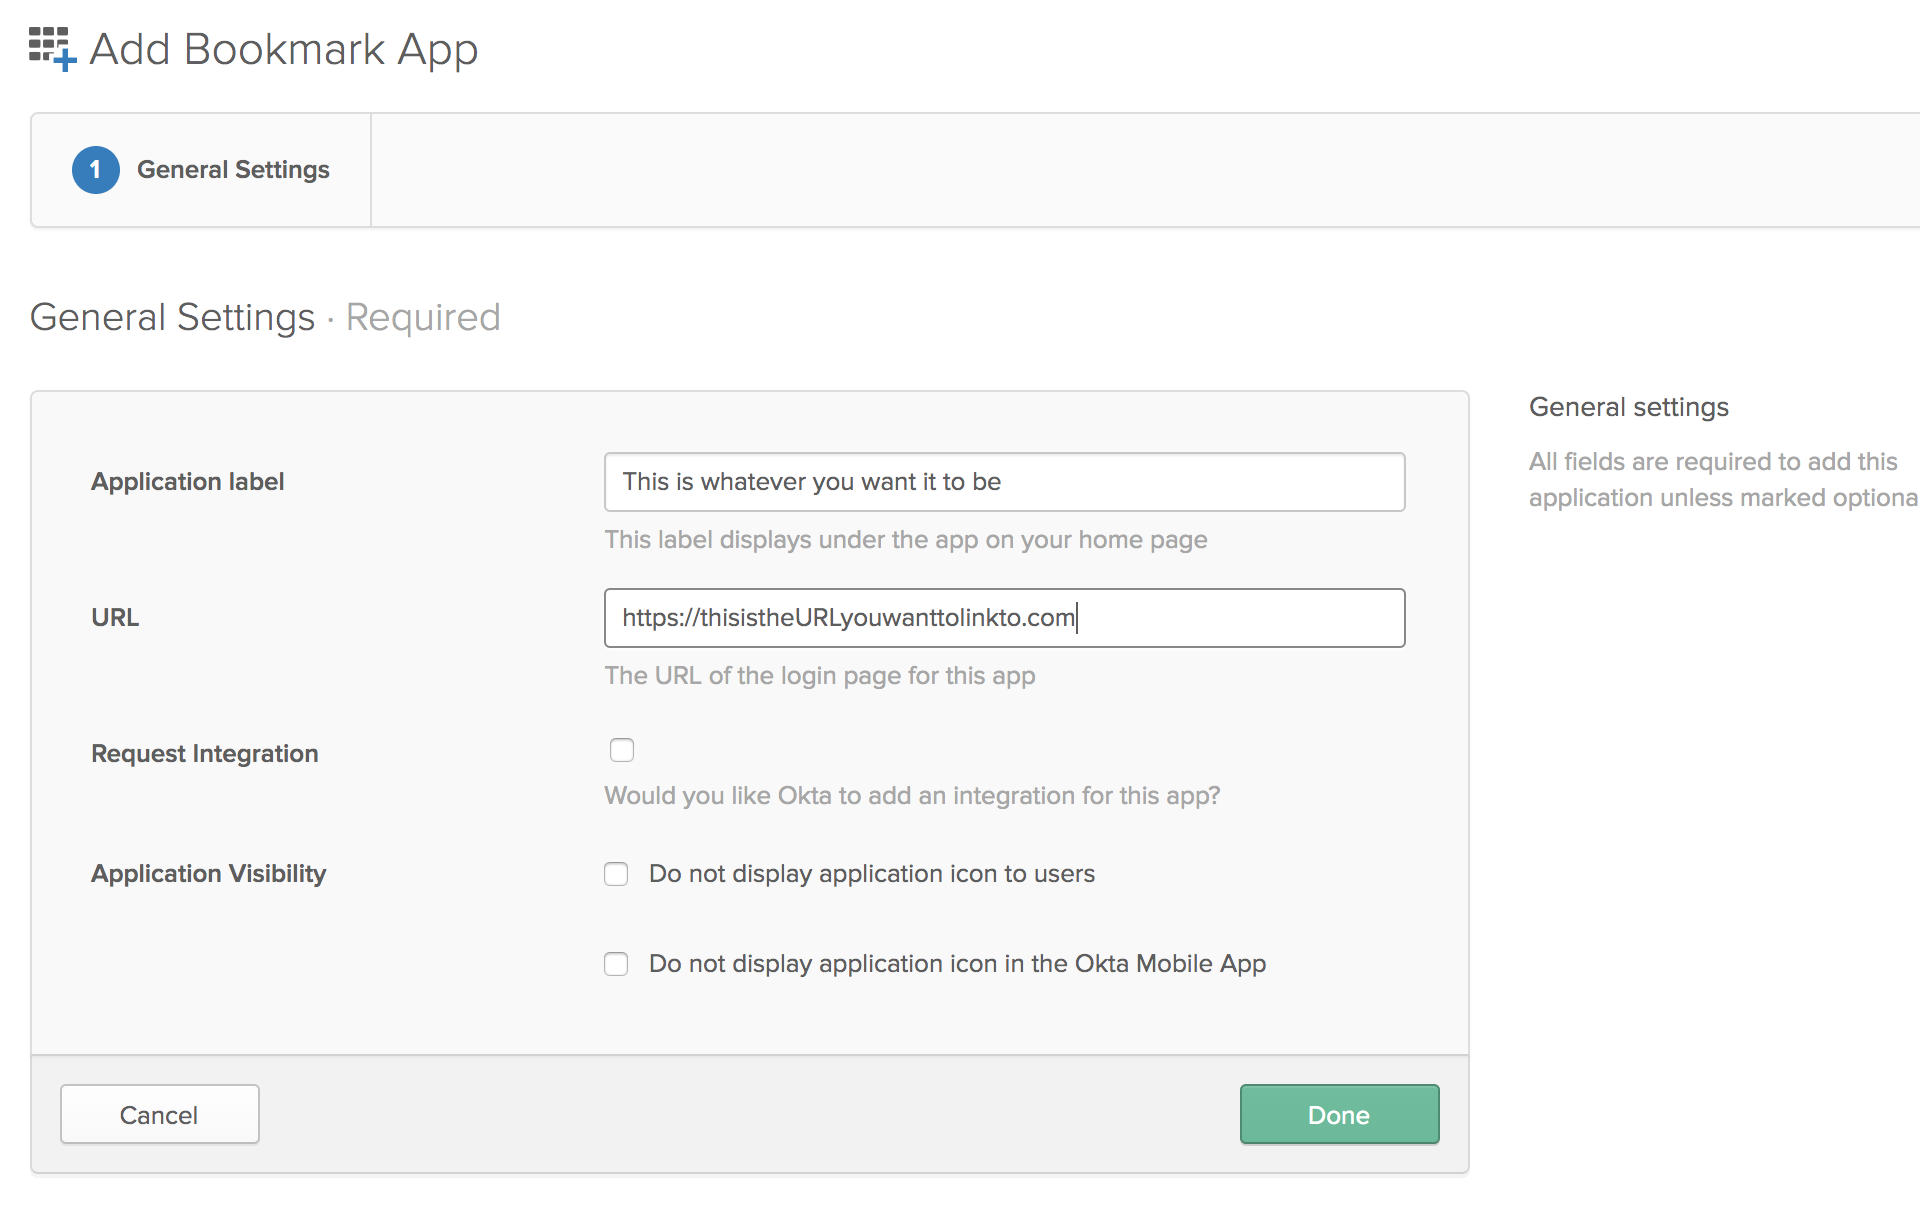Click the blue step 1 circle indicator
The image size is (1920, 1212).
(95, 170)
